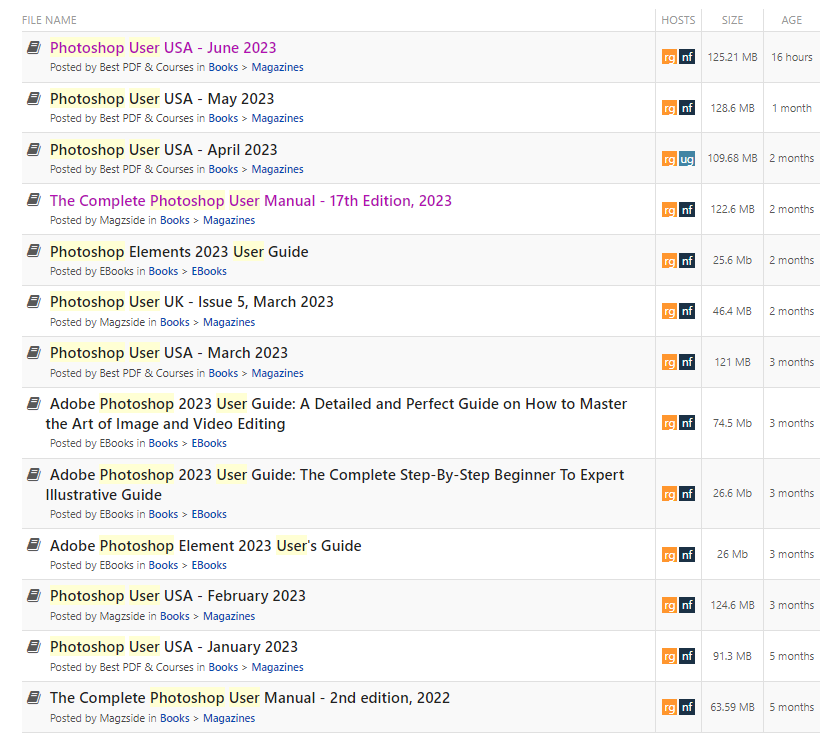Click the FILE NAME column header
The image size is (840, 733).
click(x=49, y=20)
